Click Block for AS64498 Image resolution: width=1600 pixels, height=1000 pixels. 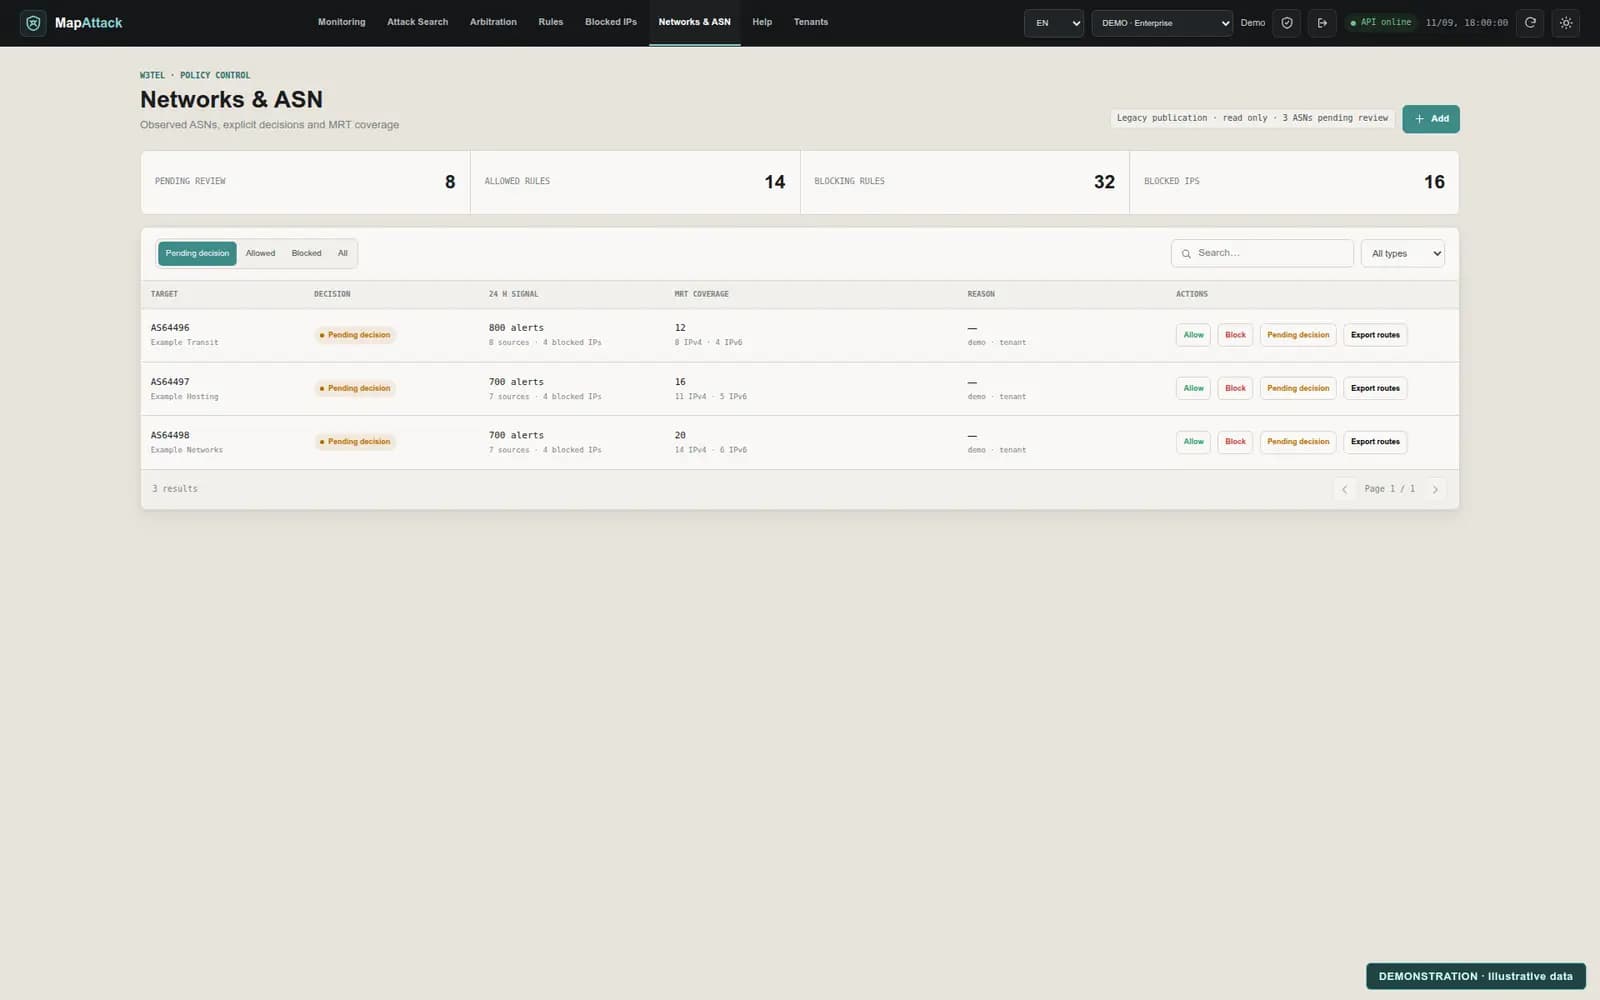click(1235, 442)
